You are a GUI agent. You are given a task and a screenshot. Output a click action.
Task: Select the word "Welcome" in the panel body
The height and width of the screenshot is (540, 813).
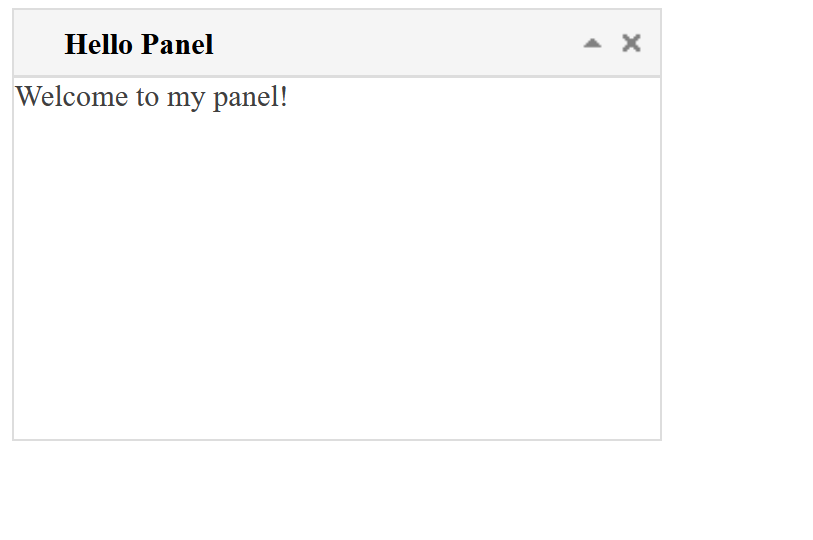coord(72,96)
